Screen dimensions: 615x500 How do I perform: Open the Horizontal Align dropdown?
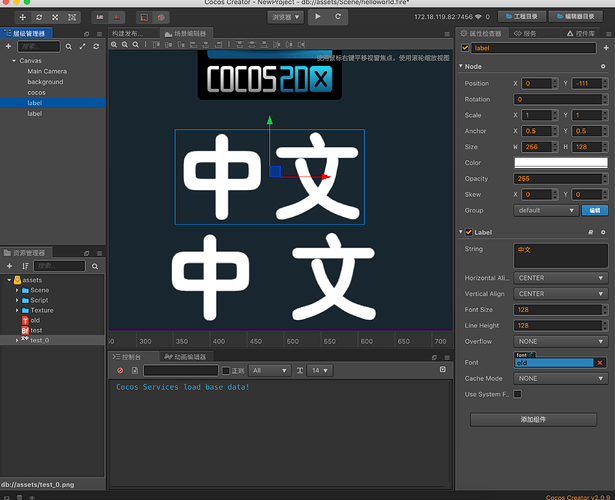(561, 278)
